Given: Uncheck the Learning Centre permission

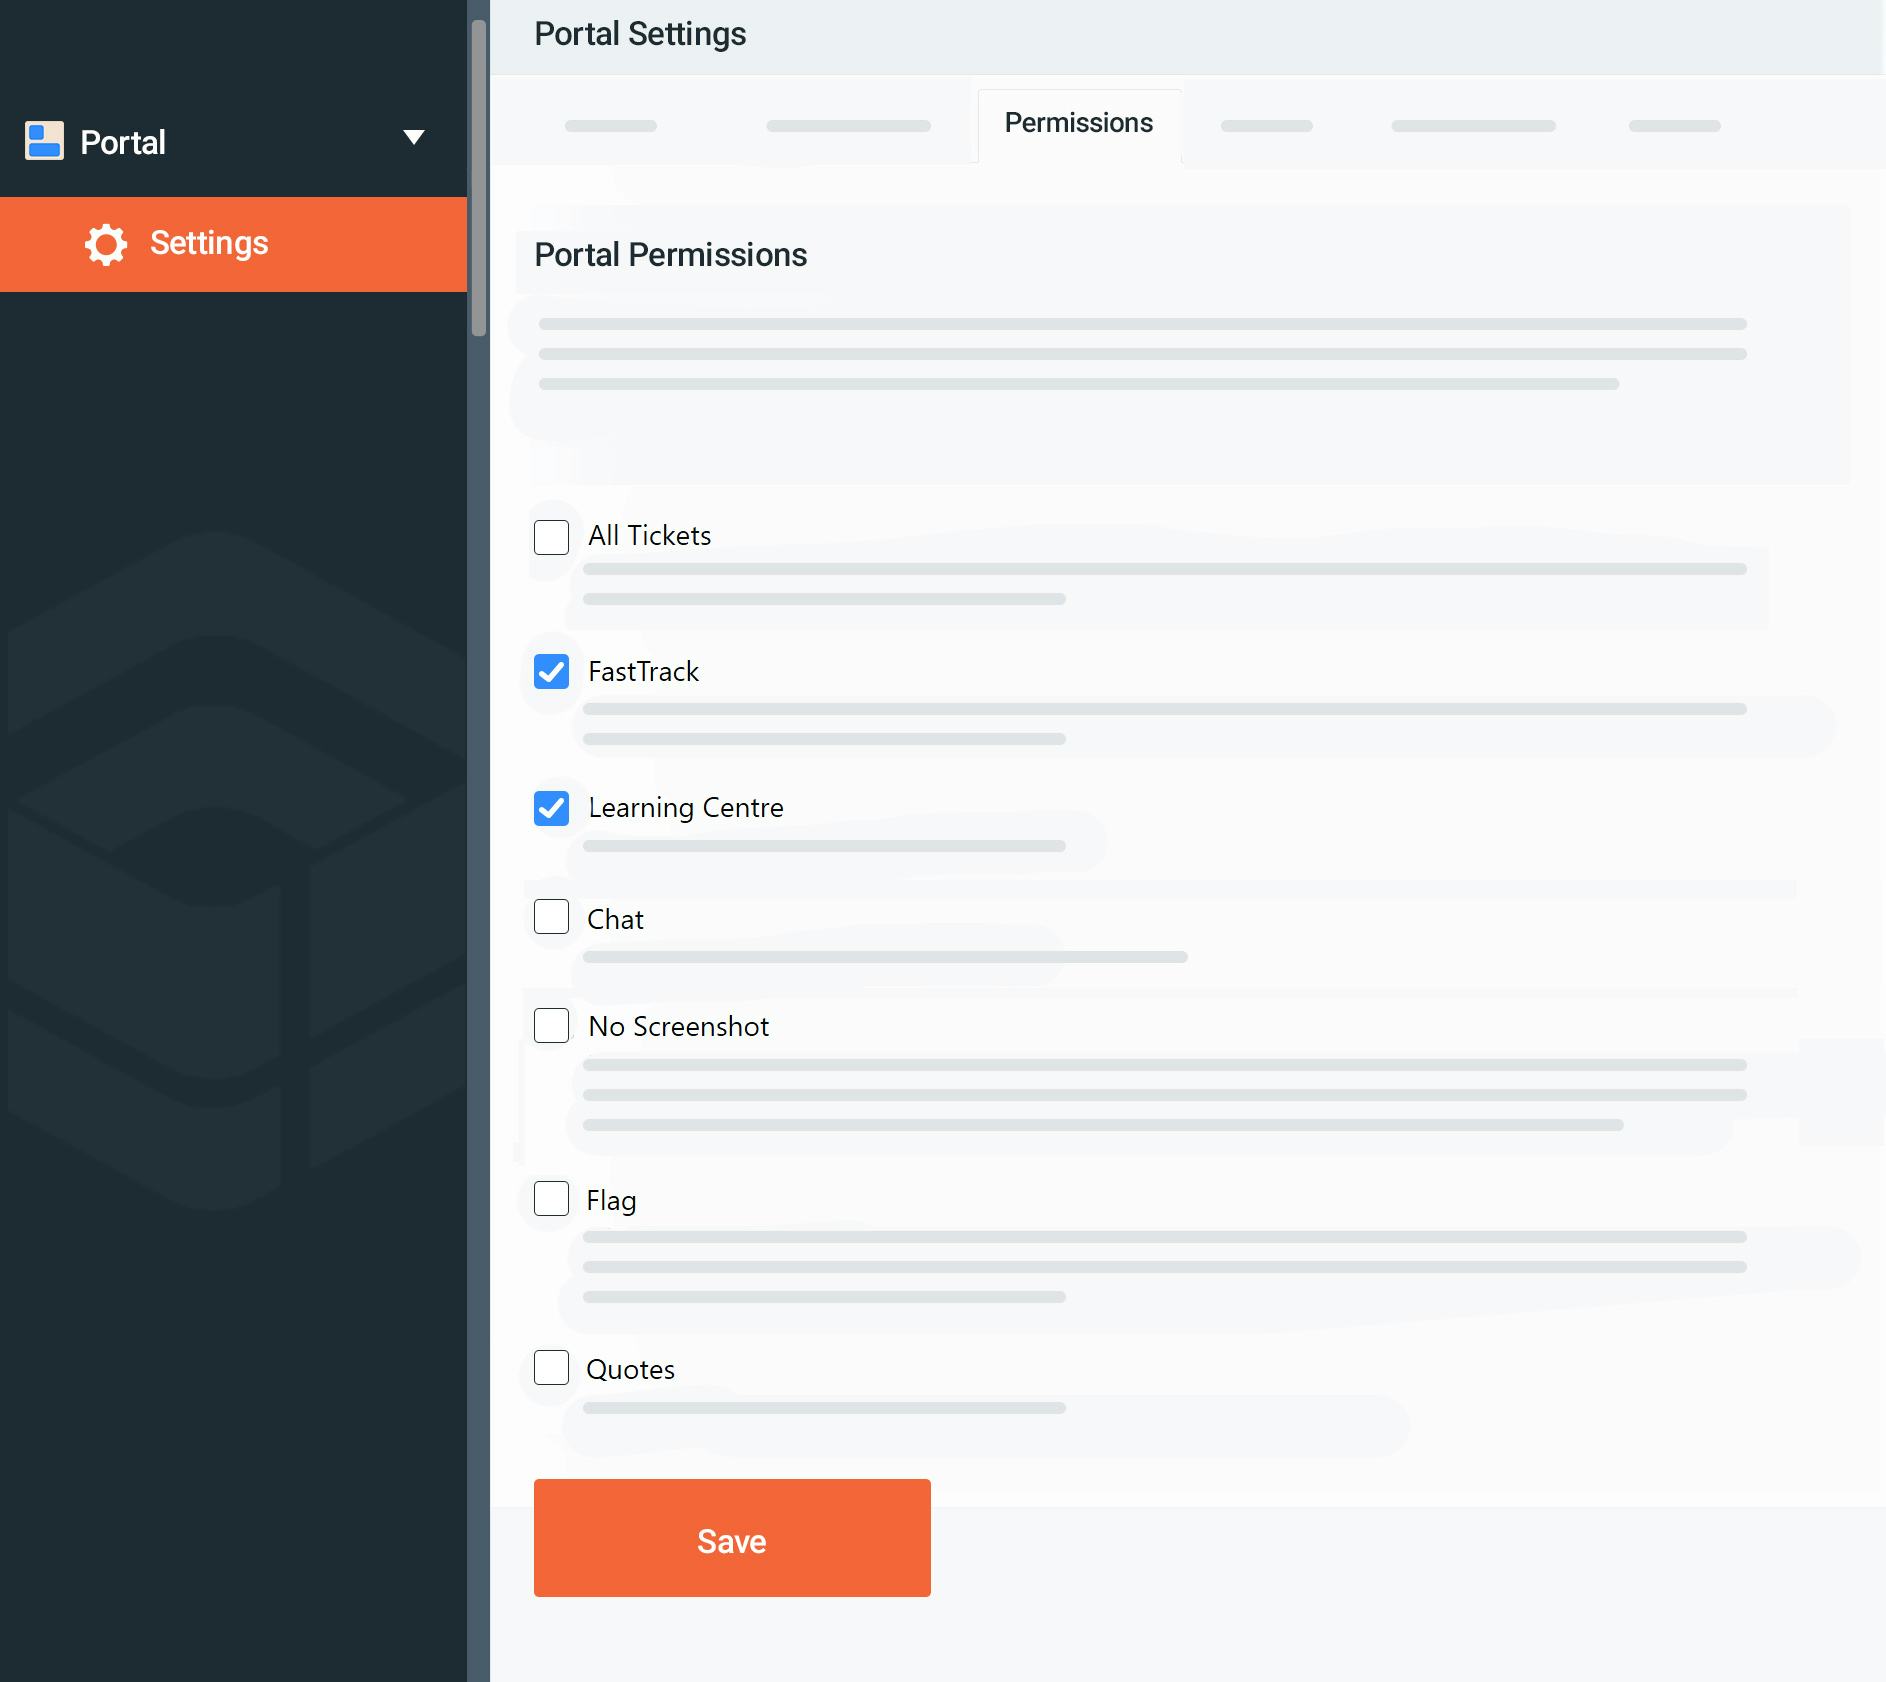Looking at the screenshot, I should pyautogui.click(x=552, y=808).
